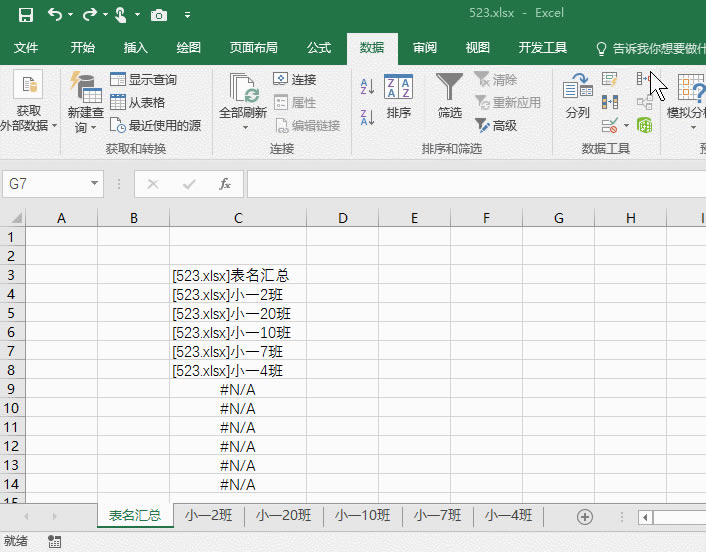
Task: Click the Remove Duplicates icon
Action: click(610, 102)
